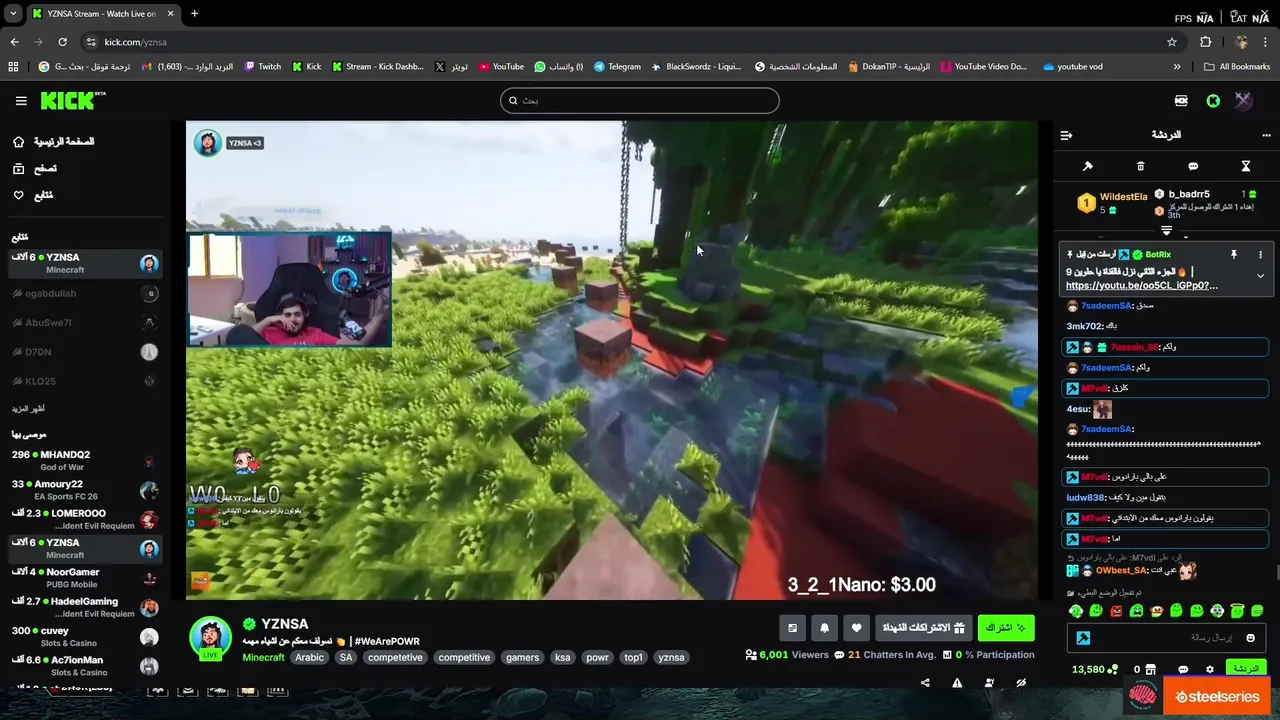Open the sidebar Following heart link
The width and height of the screenshot is (1280, 720).
click(33, 196)
